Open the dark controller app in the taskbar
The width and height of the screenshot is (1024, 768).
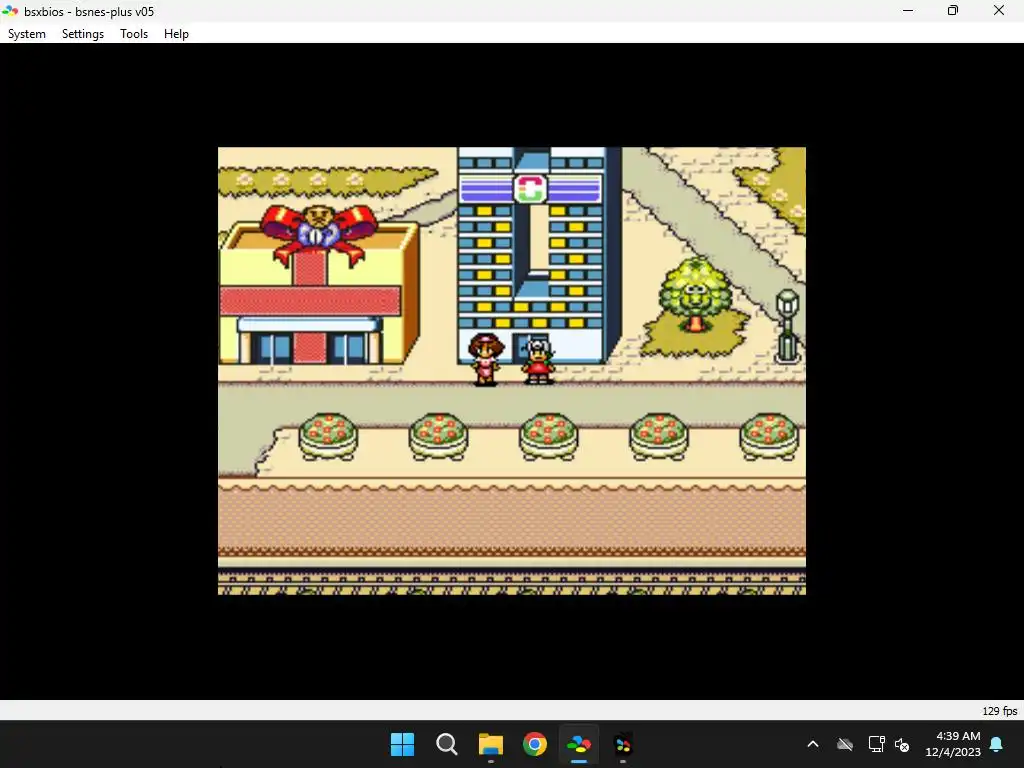(x=623, y=744)
